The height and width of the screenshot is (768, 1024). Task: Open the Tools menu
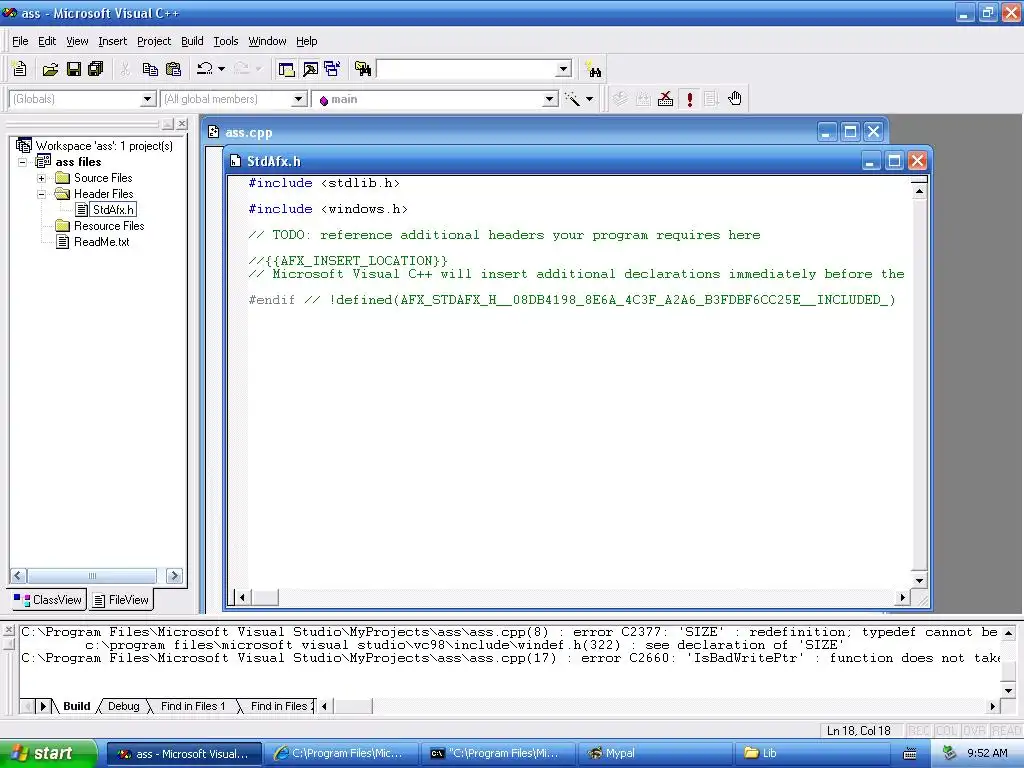point(226,41)
